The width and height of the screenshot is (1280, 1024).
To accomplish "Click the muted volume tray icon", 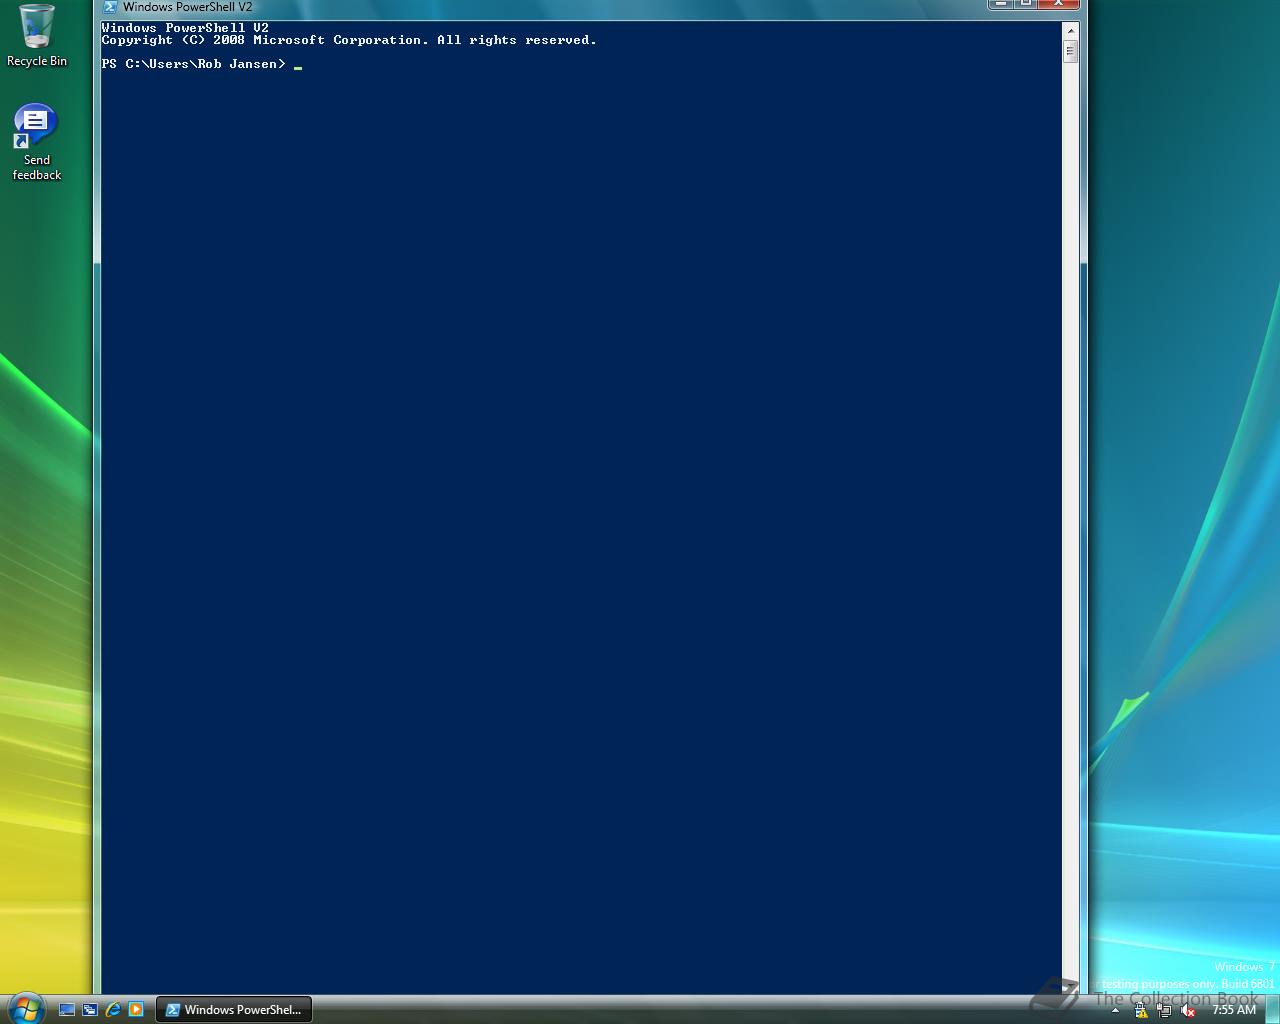I will point(1188,1011).
